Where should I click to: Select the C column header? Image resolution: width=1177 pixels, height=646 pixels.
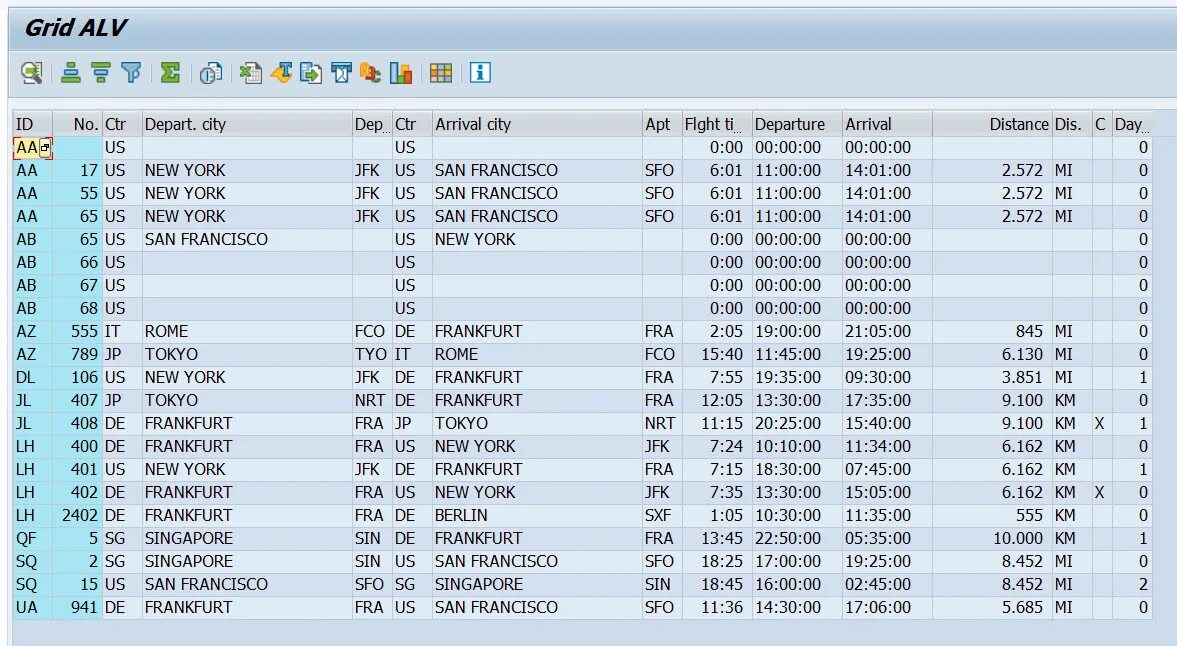1102,125
